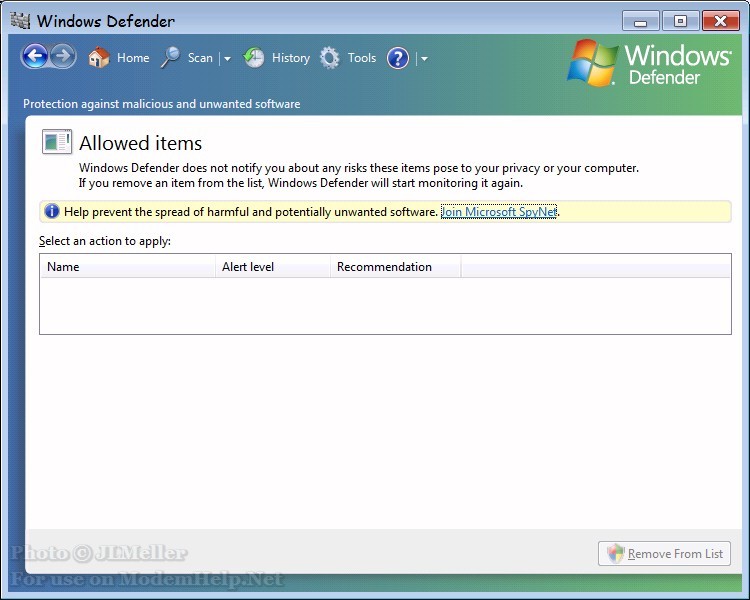
Task: Click the 'Select an action to apply:' label
Action: tap(105, 241)
